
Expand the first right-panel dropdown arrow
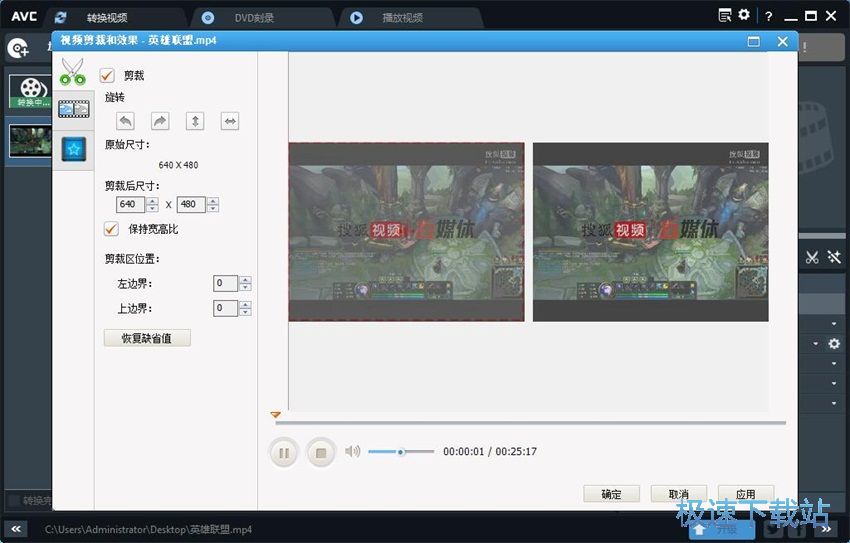tap(834, 324)
